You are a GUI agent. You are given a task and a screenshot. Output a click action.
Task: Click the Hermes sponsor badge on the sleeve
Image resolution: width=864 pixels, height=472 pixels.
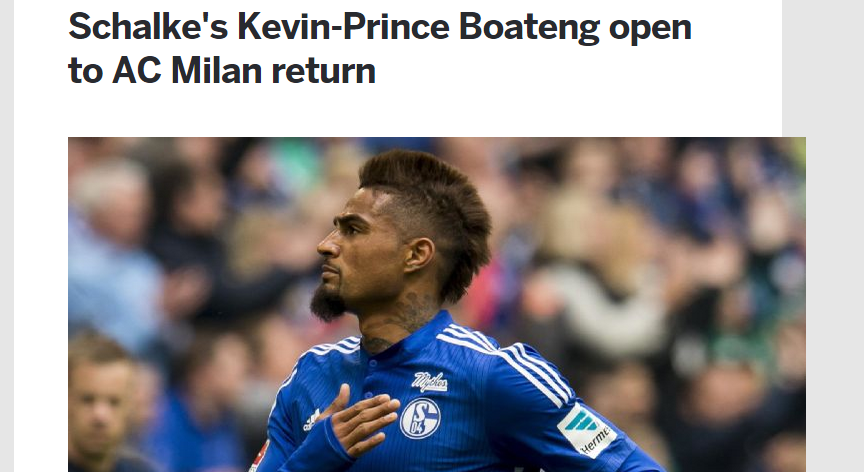coord(586,431)
